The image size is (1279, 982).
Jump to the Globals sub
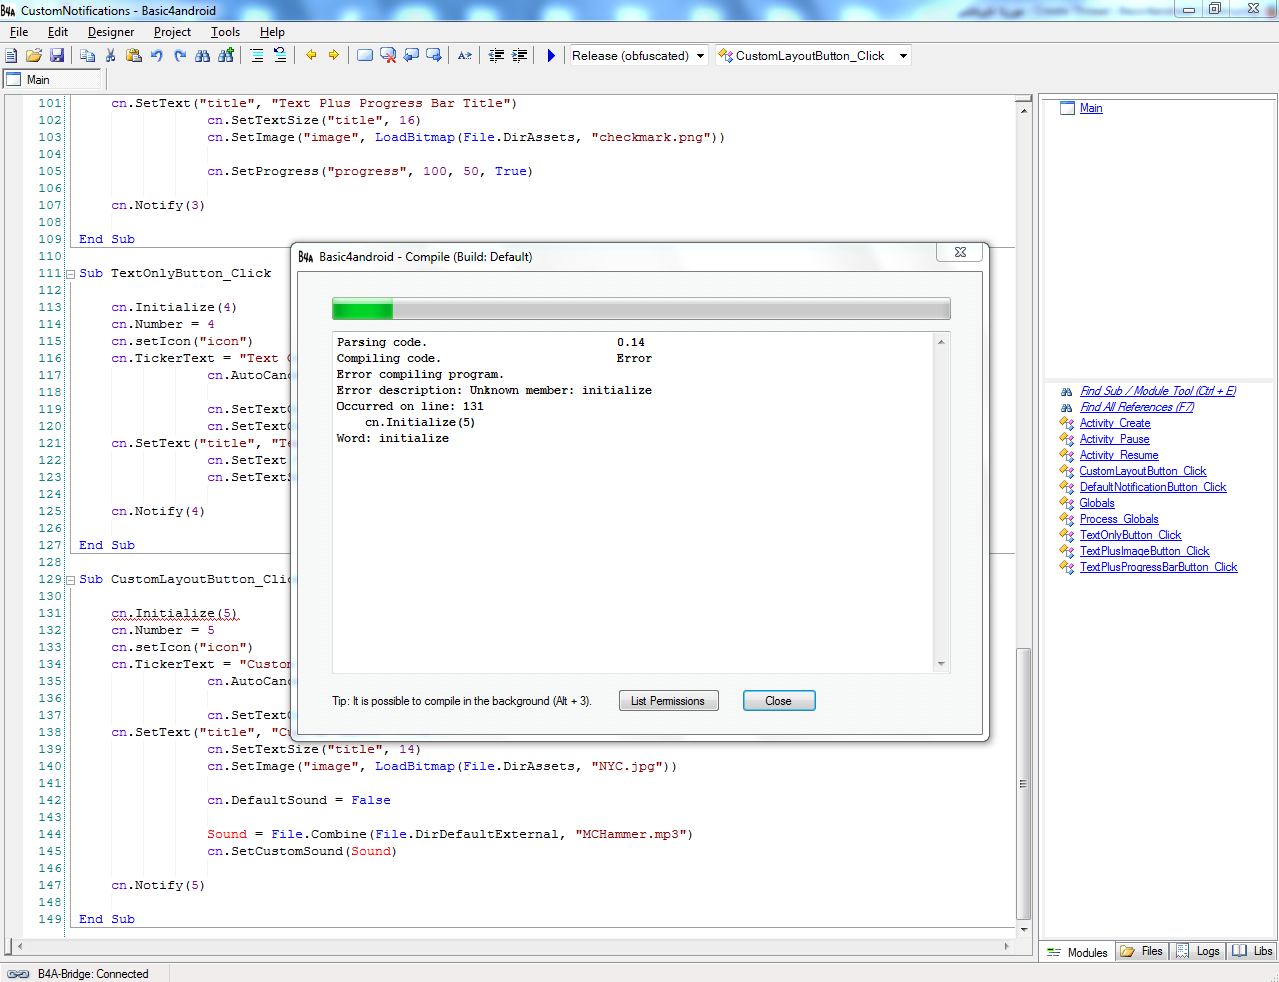point(1097,503)
